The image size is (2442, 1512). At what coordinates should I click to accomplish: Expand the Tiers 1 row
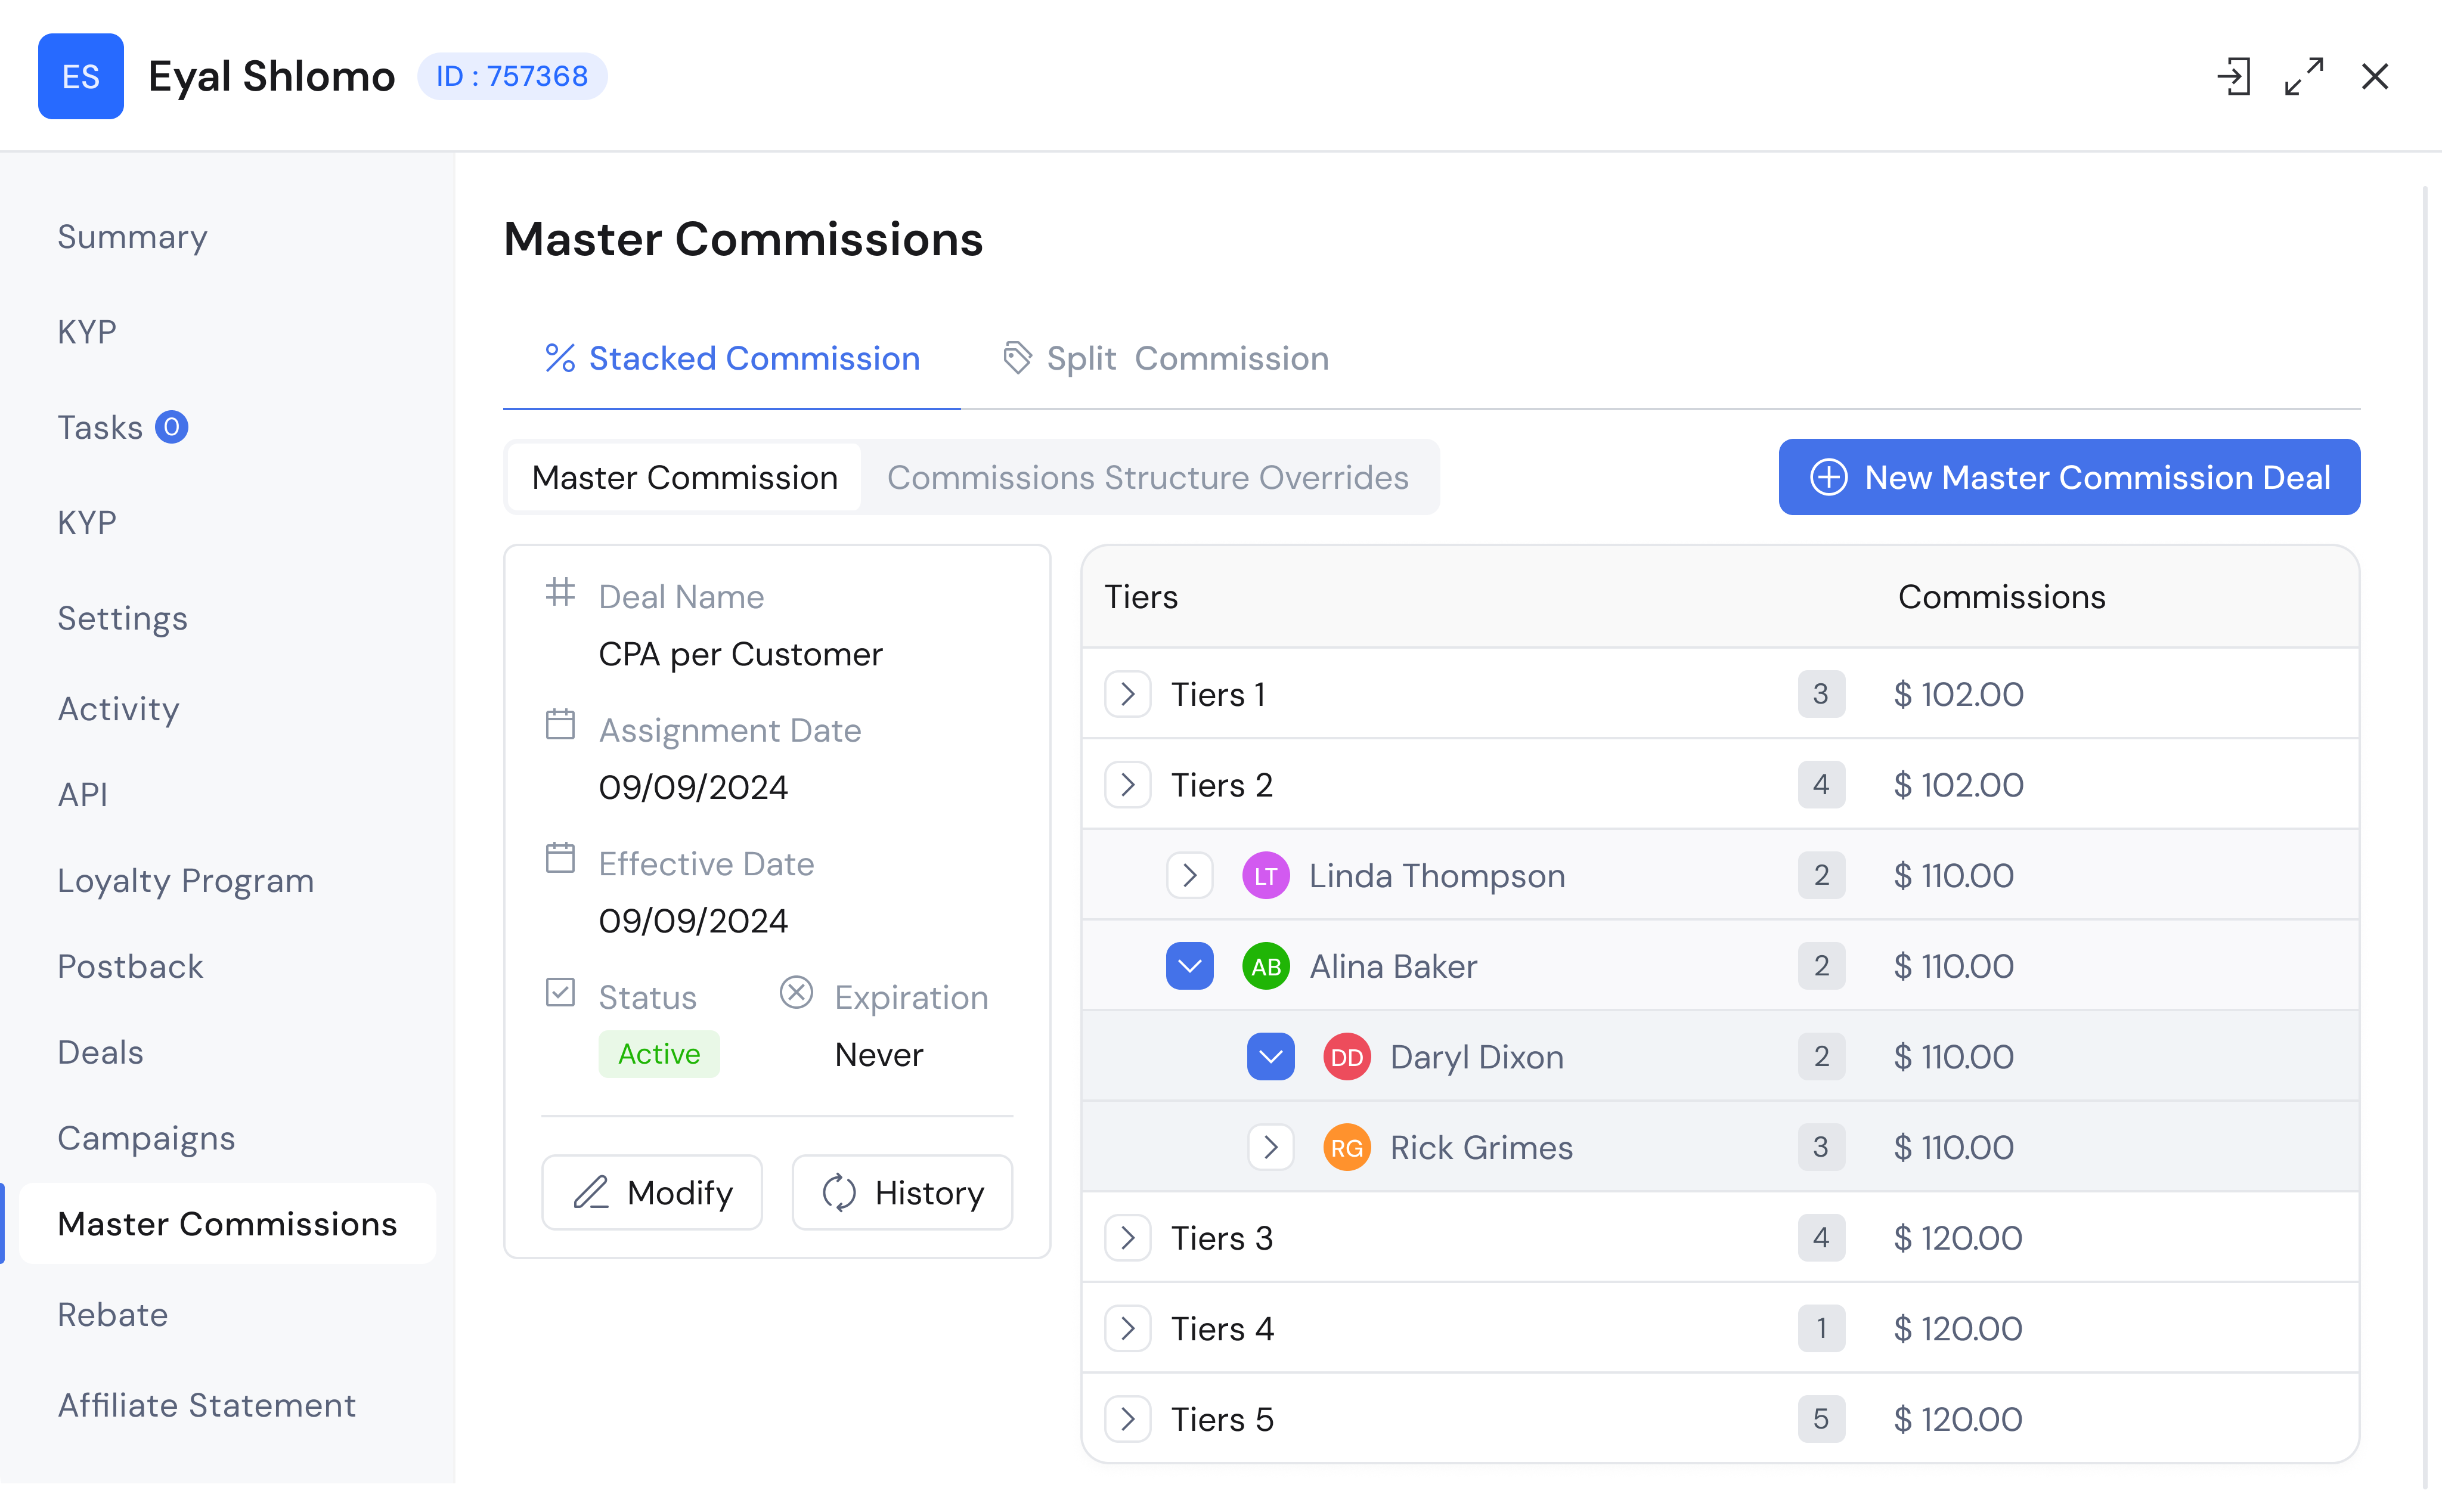coord(1128,694)
